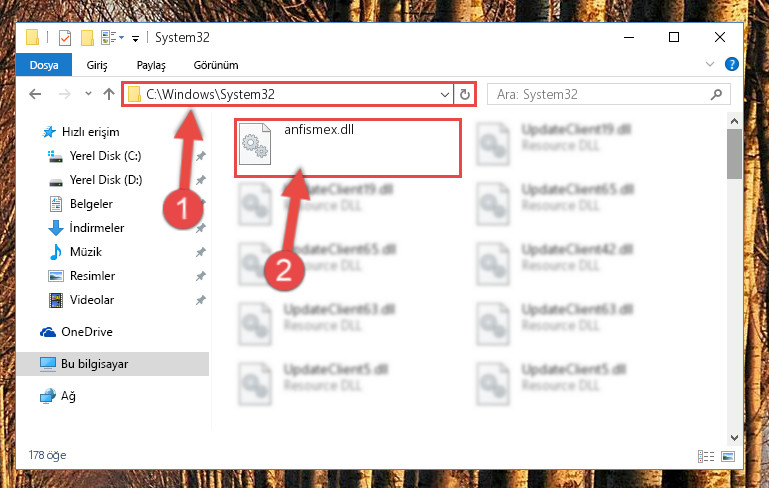Switch to large icons view in status bar
The height and width of the screenshot is (488, 769).
[x=728, y=457]
